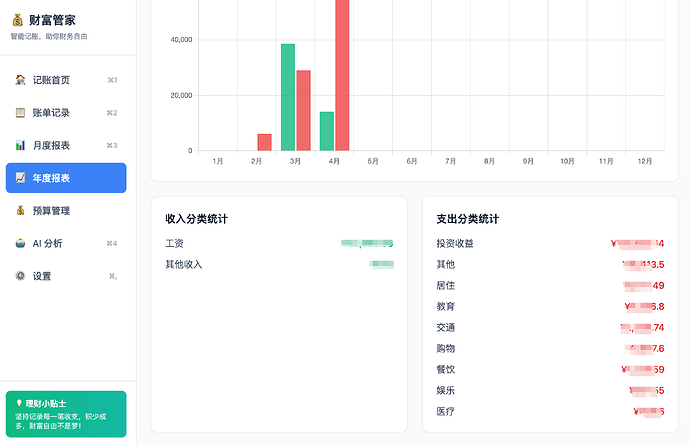Click the 20,000 y-axis label
This screenshot has height=445, width=689.
[181, 95]
